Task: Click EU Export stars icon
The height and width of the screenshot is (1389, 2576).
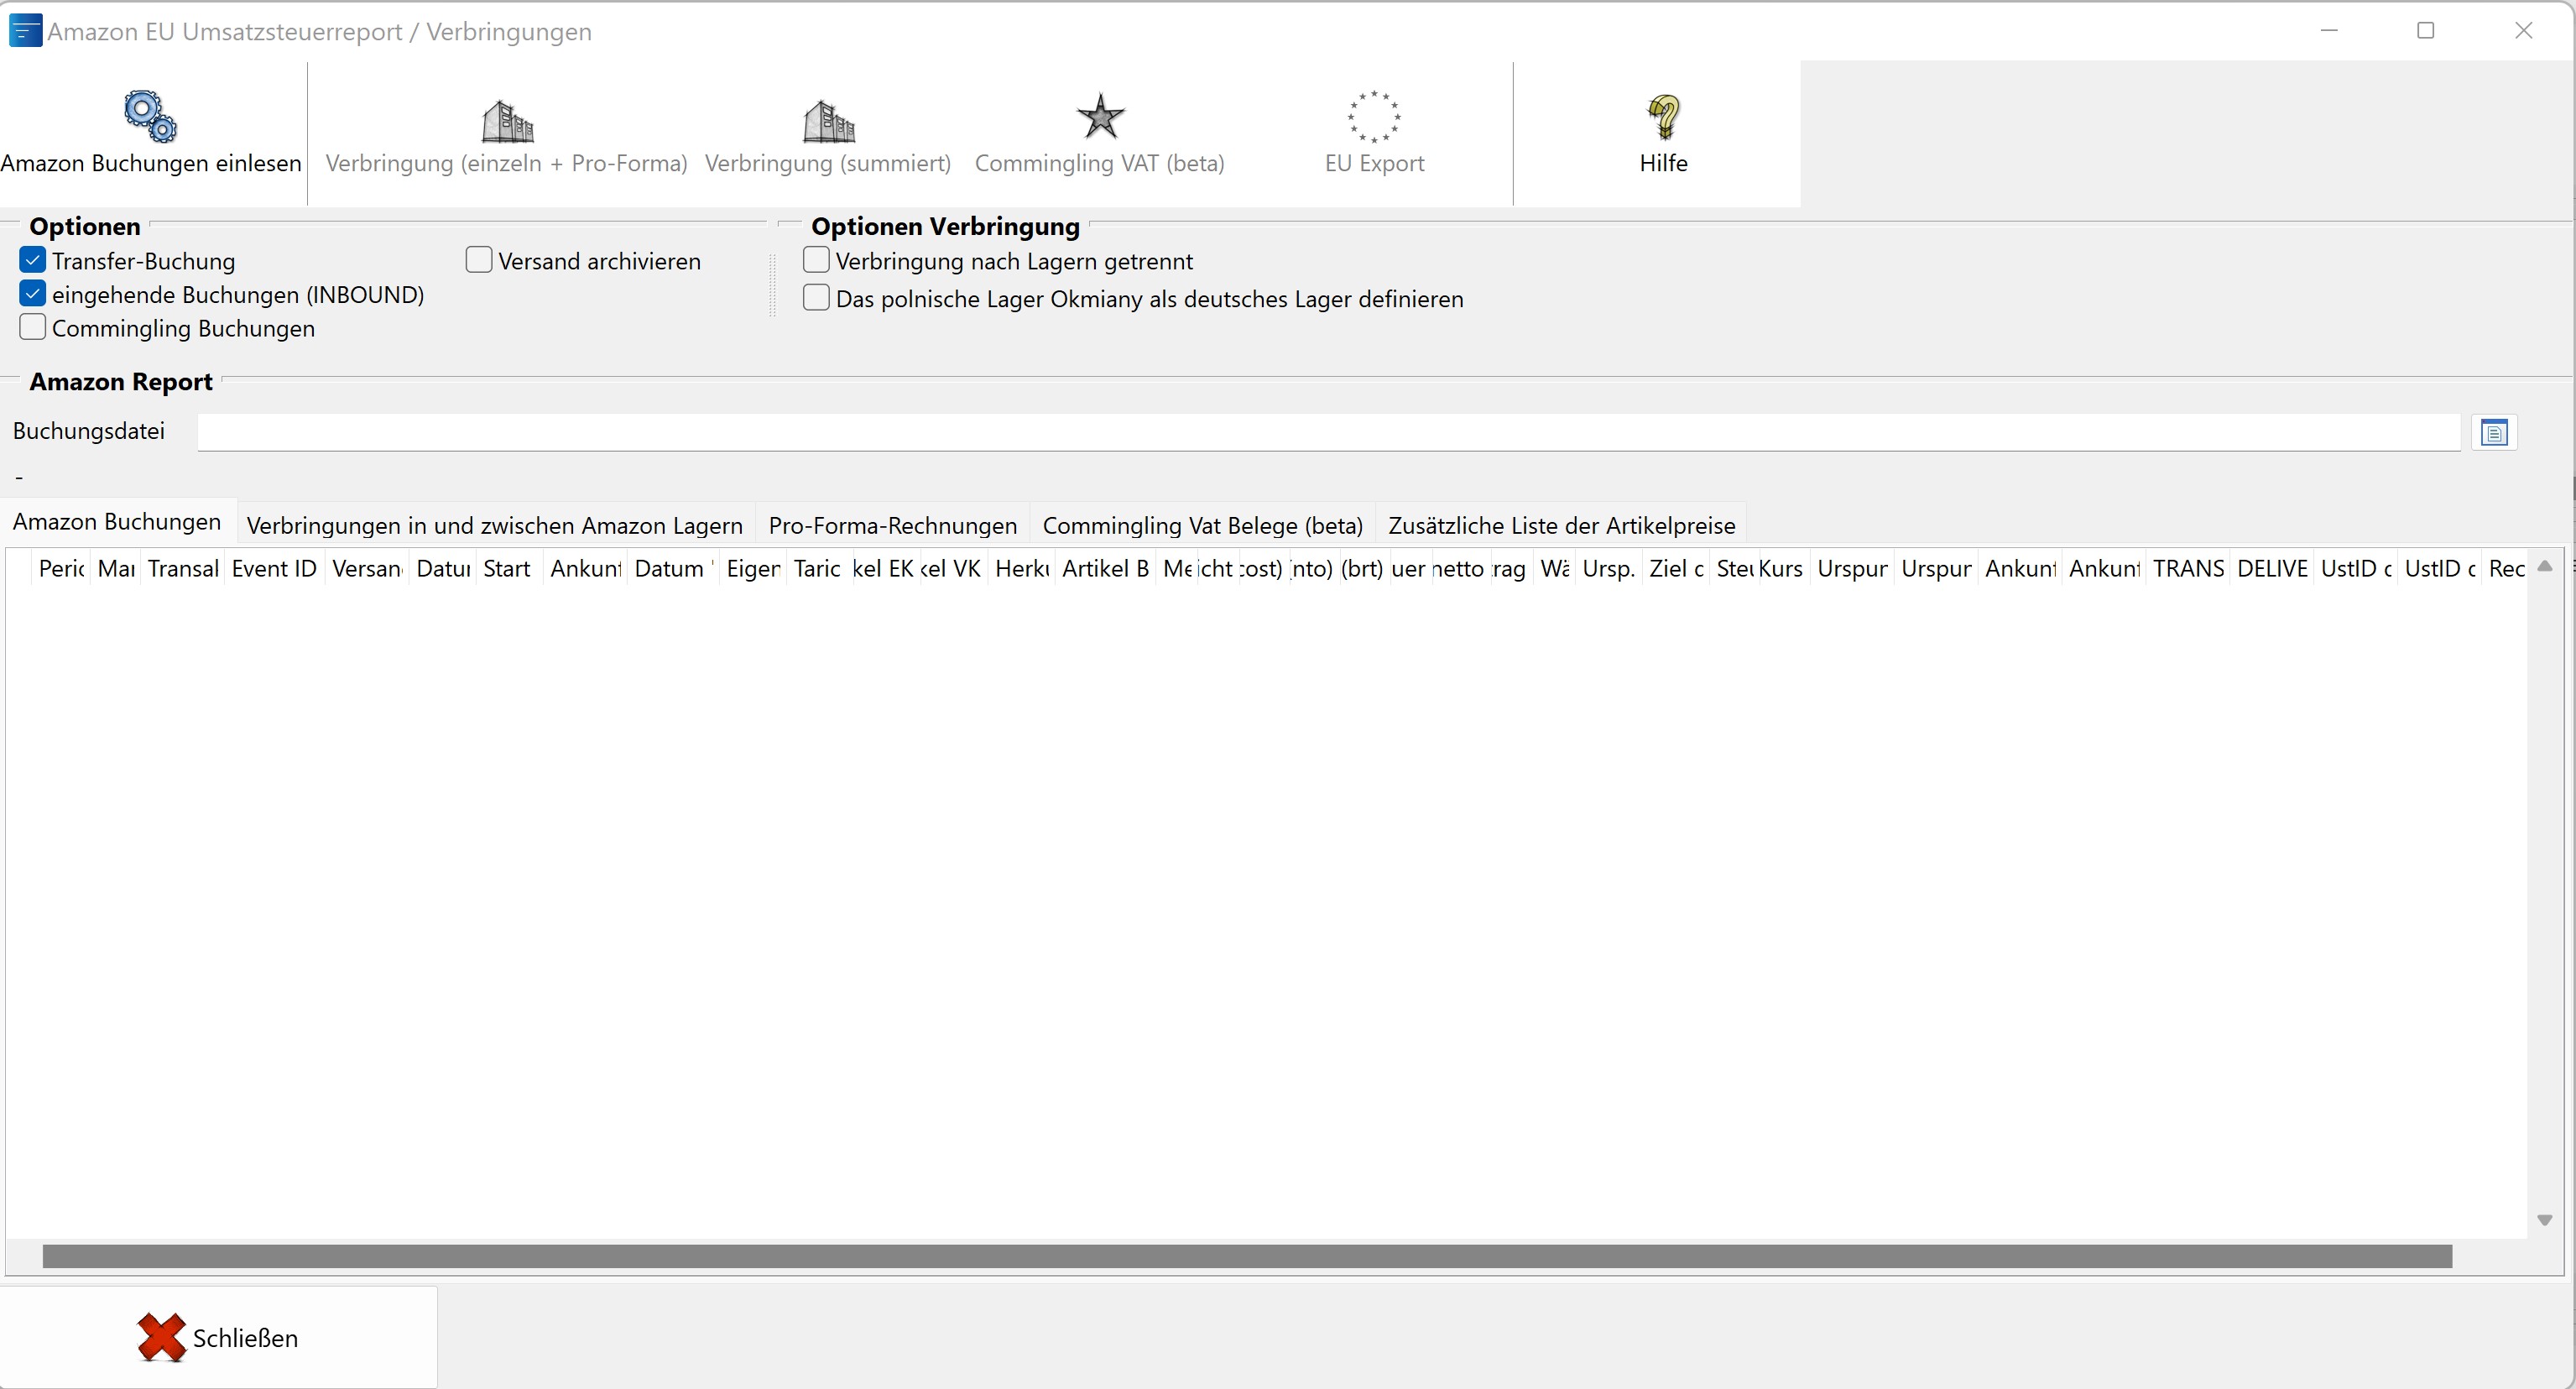Action: [x=1374, y=117]
